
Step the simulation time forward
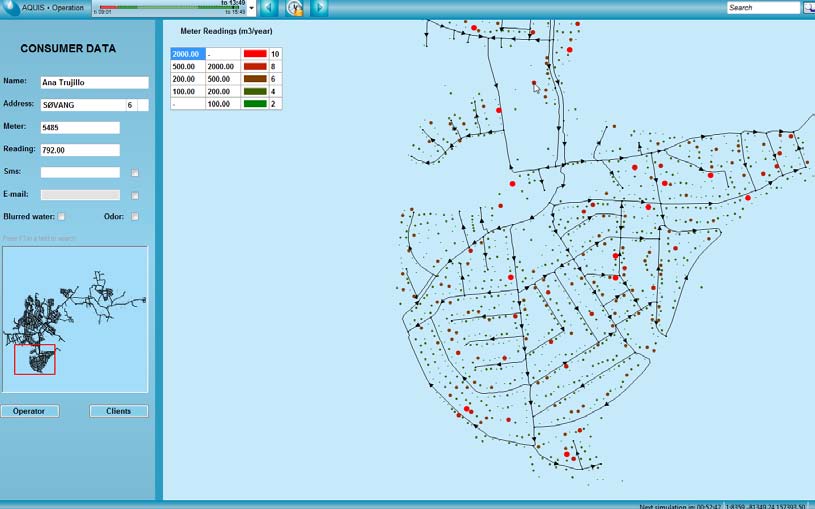coord(319,8)
